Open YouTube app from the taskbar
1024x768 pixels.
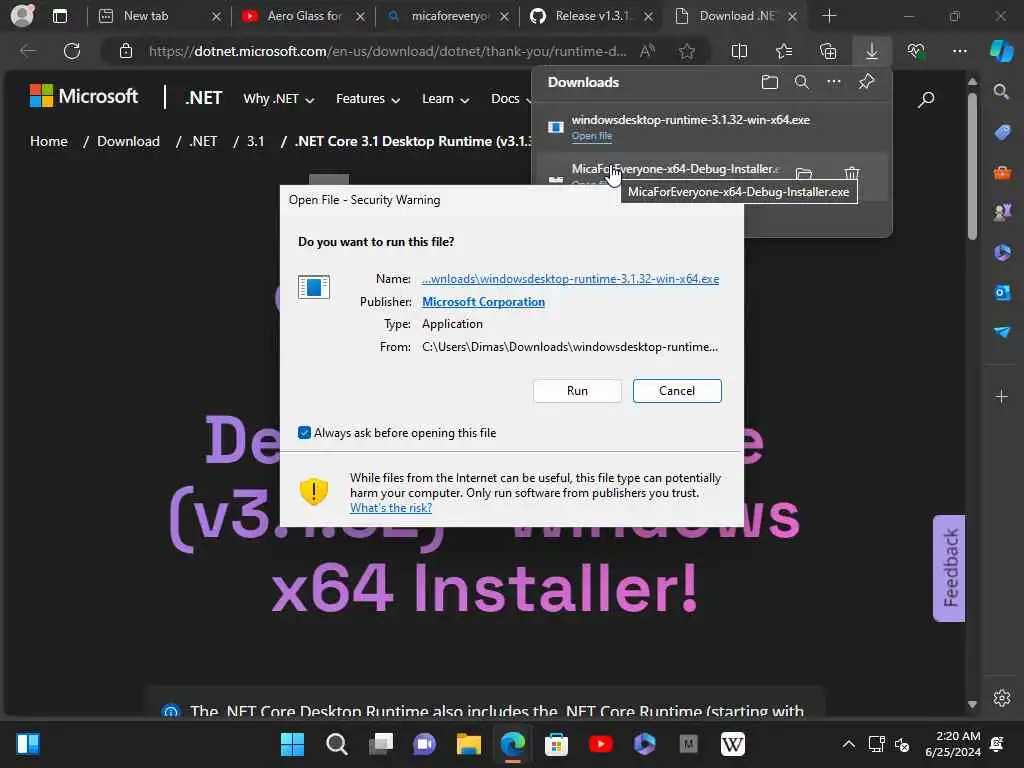pyautogui.click(x=600, y=744)
